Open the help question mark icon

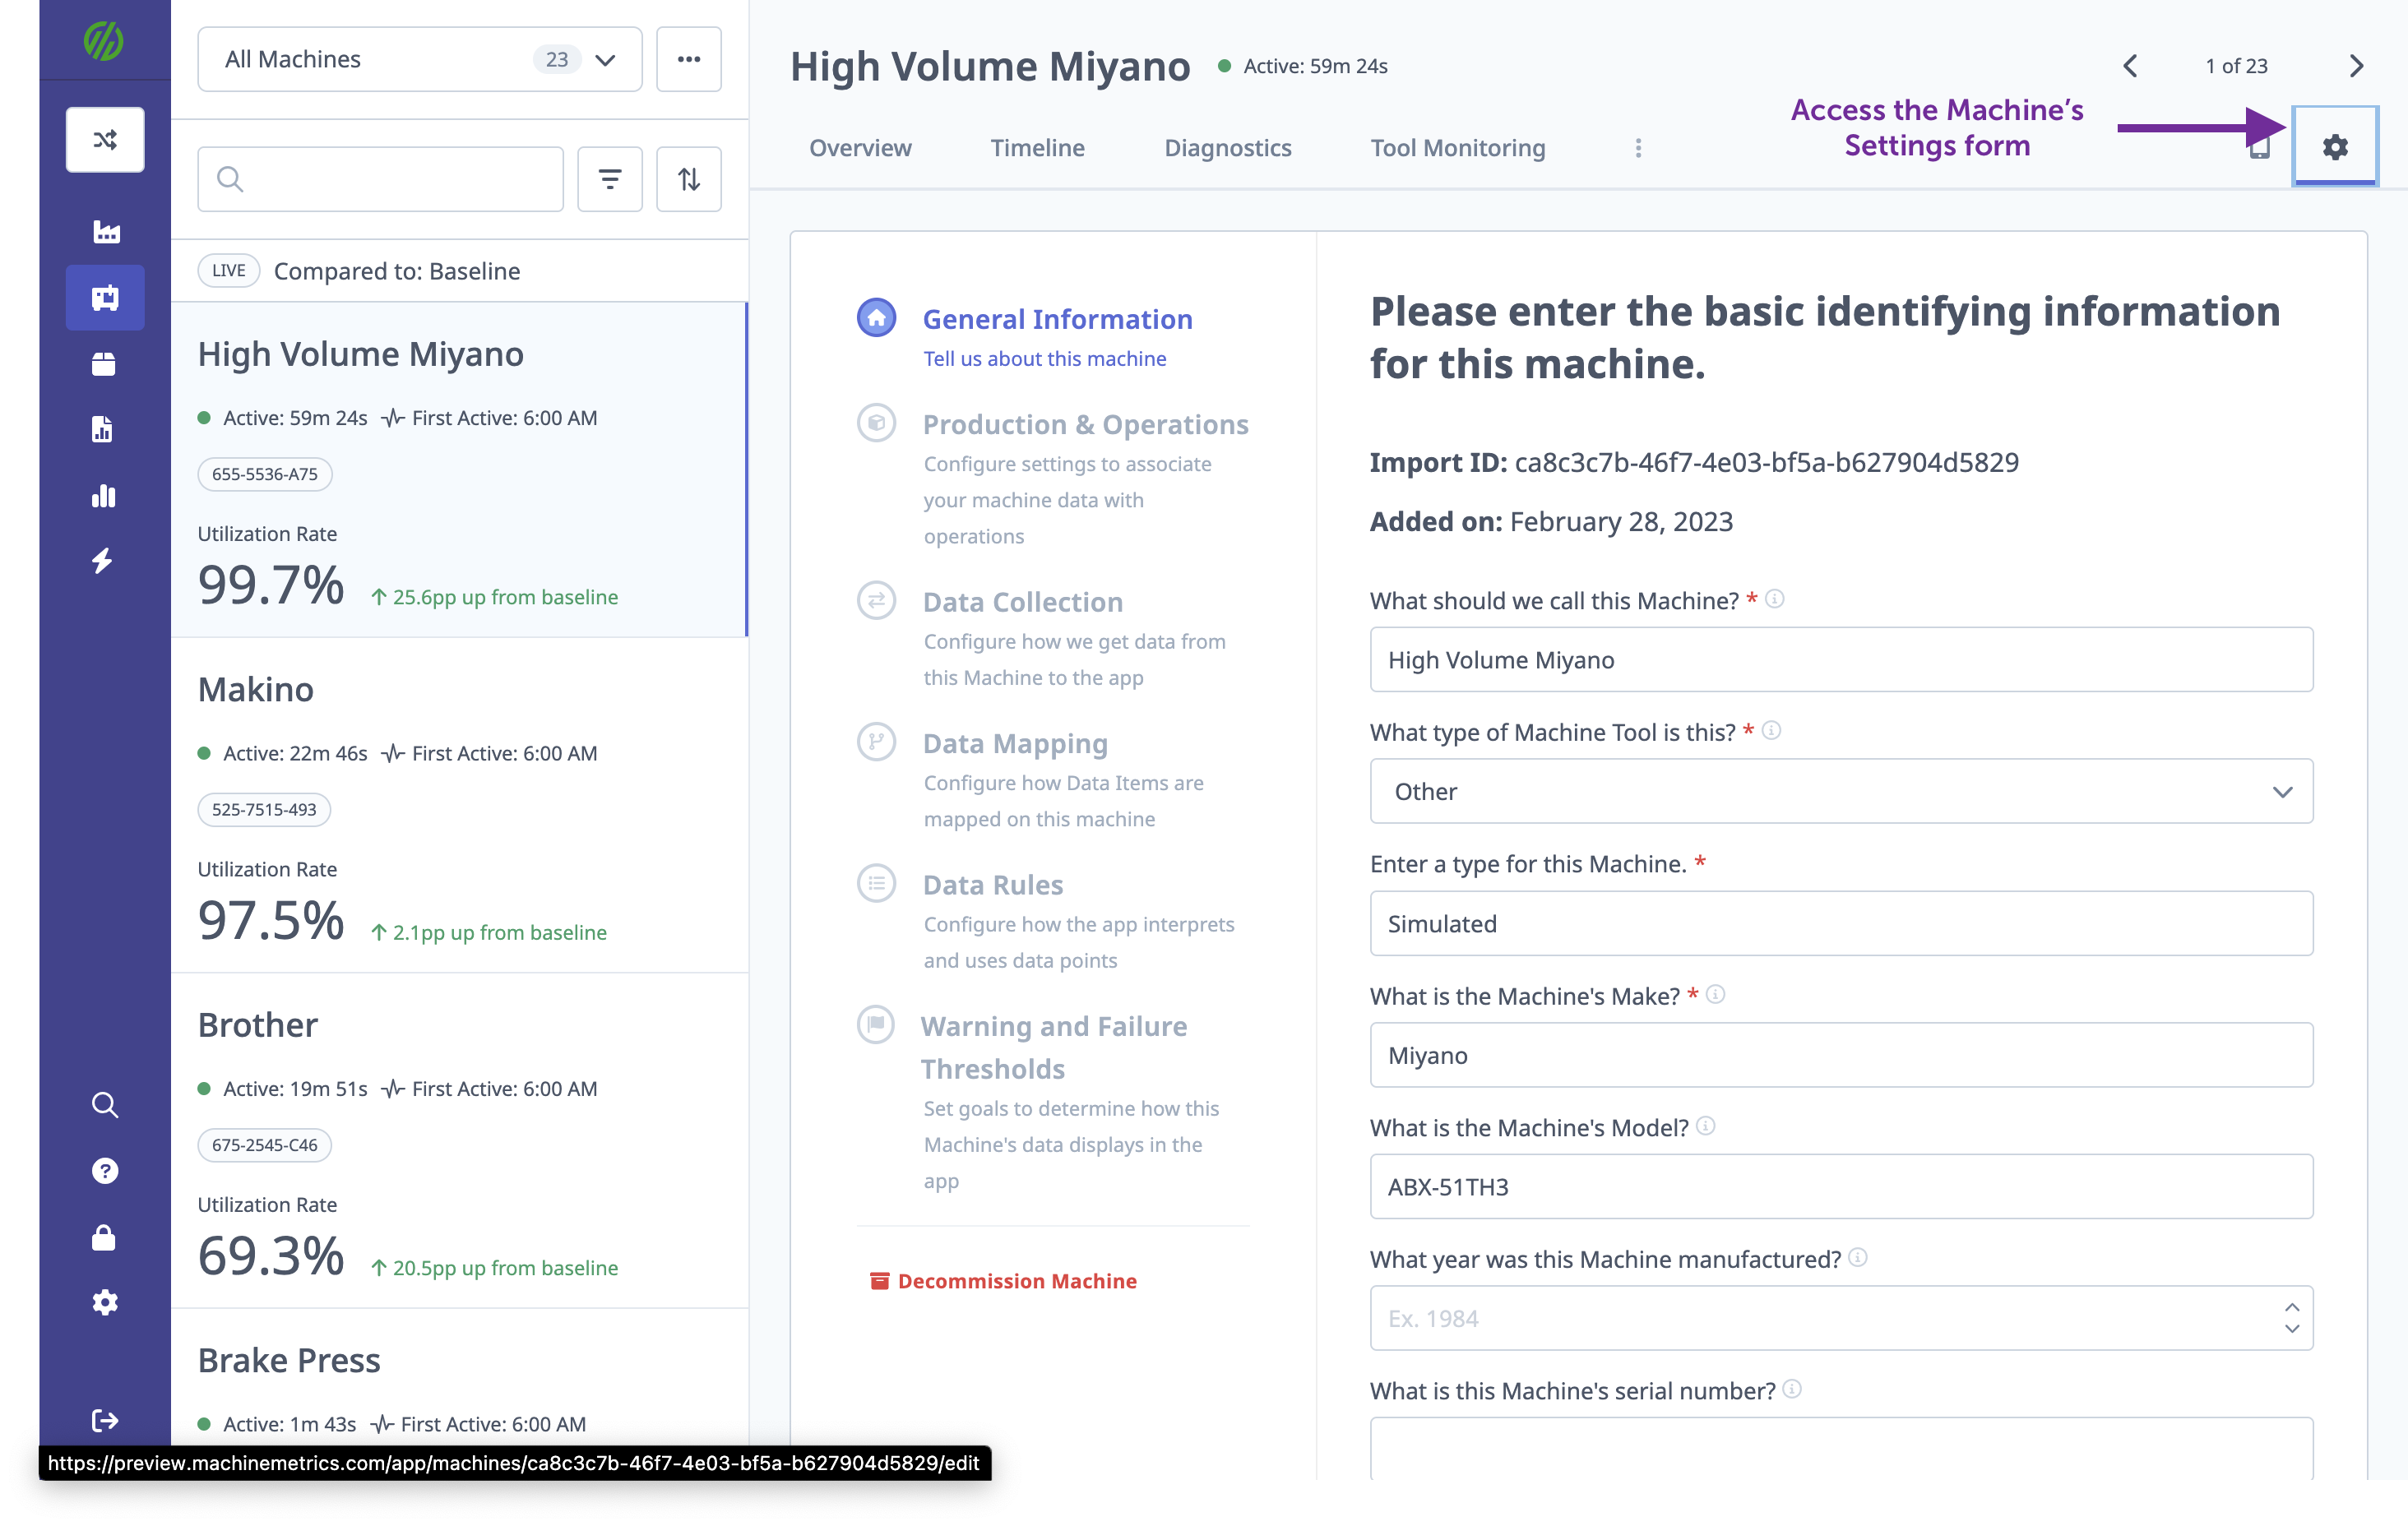(x=105, y=1170)
